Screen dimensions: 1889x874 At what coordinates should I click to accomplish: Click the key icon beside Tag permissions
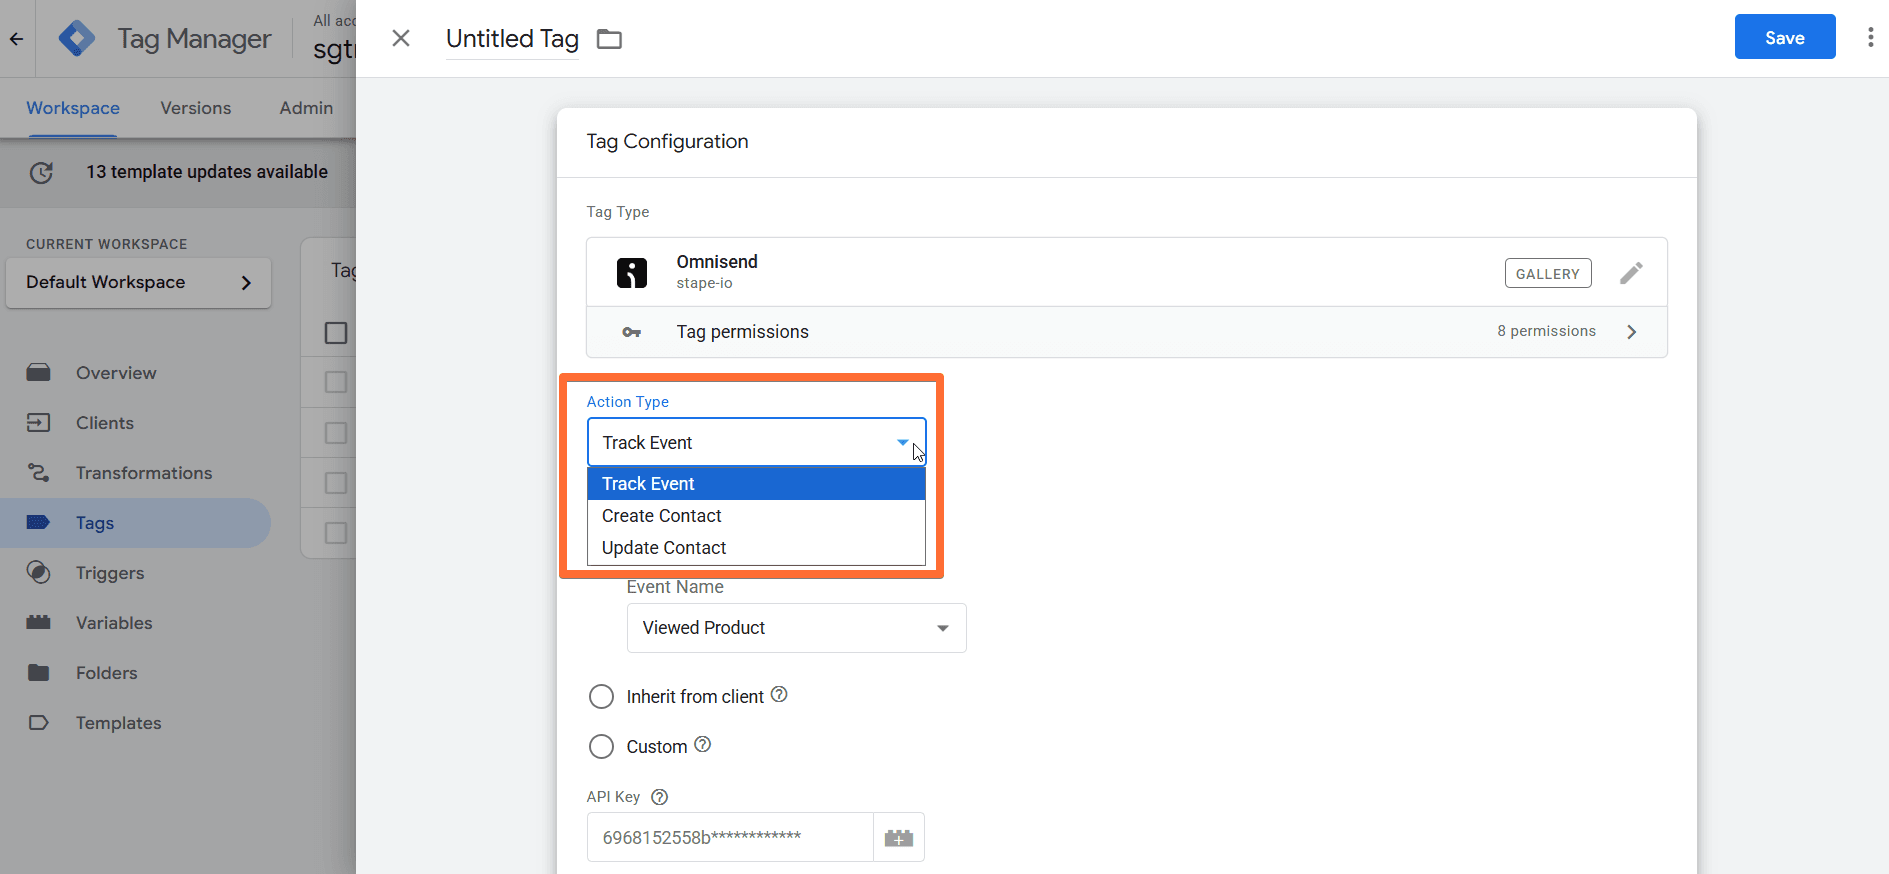click(x=632, y=332)
